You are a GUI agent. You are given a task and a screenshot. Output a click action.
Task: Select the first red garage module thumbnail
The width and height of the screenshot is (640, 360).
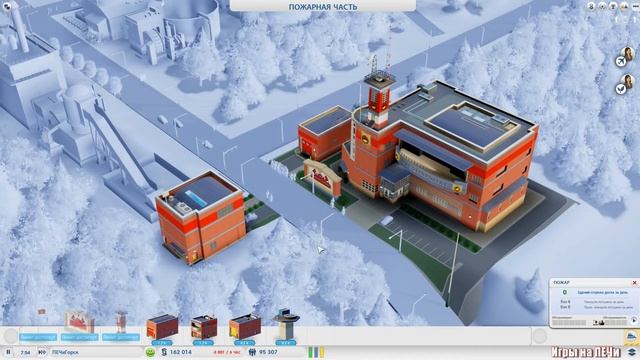tap(162, 327)
